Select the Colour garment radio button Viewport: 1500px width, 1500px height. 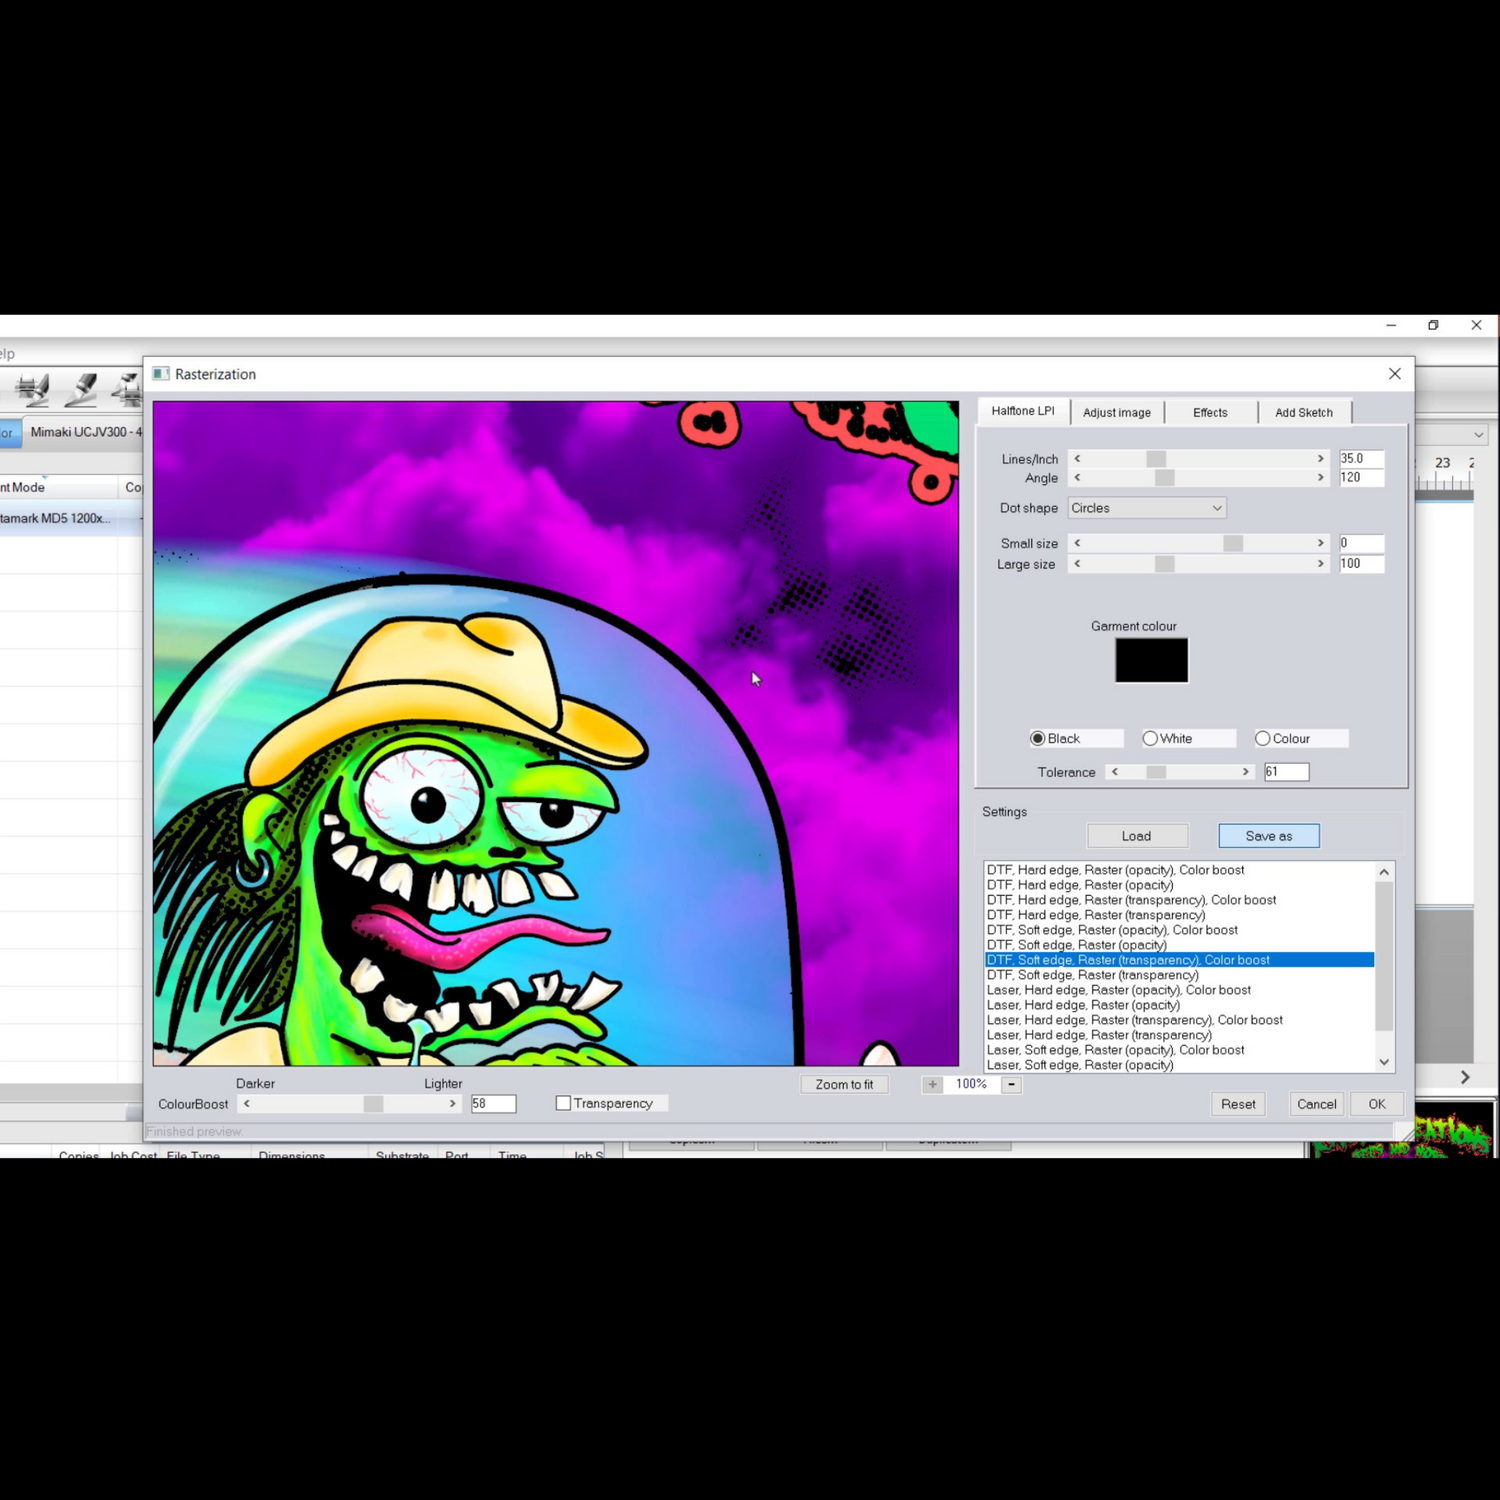point(1263,739)
